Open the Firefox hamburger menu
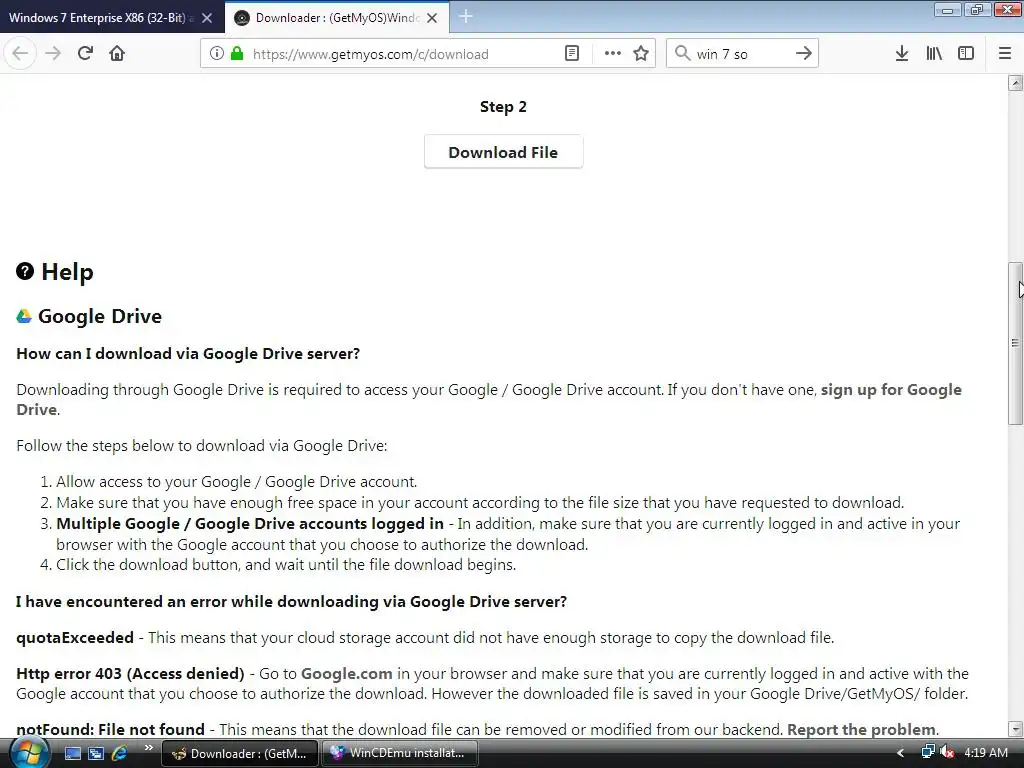This screenshot has width=1024, height=768. point(1005,54)
